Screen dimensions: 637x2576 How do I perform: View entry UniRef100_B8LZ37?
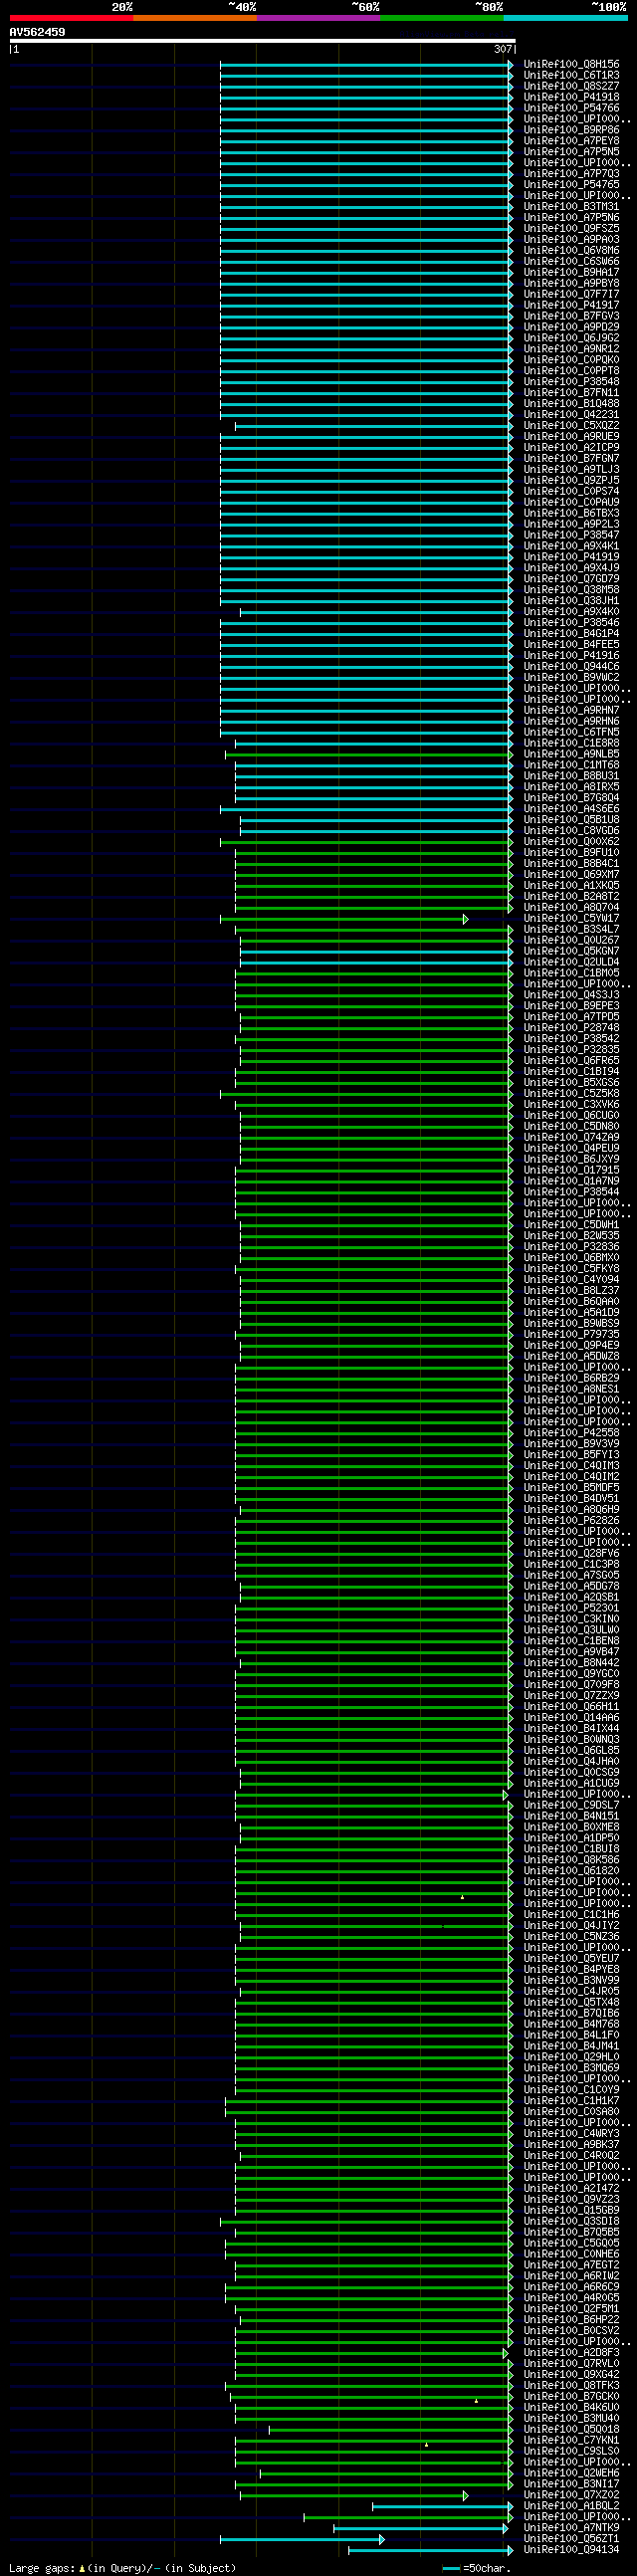571,1291
